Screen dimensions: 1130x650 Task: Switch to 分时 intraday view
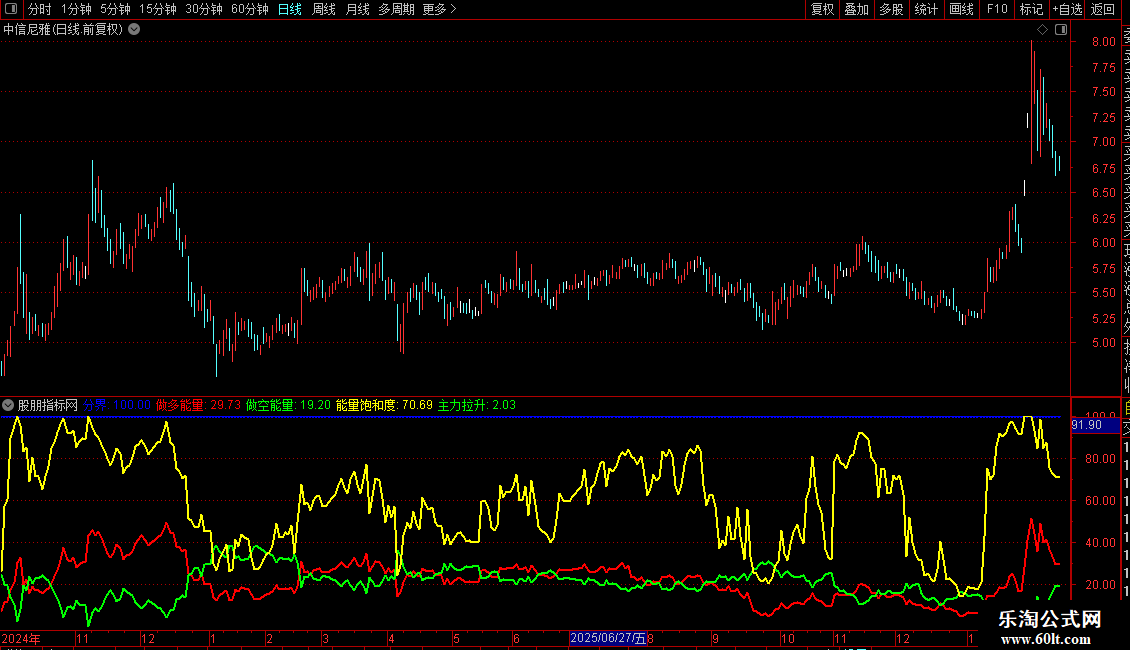40,9
